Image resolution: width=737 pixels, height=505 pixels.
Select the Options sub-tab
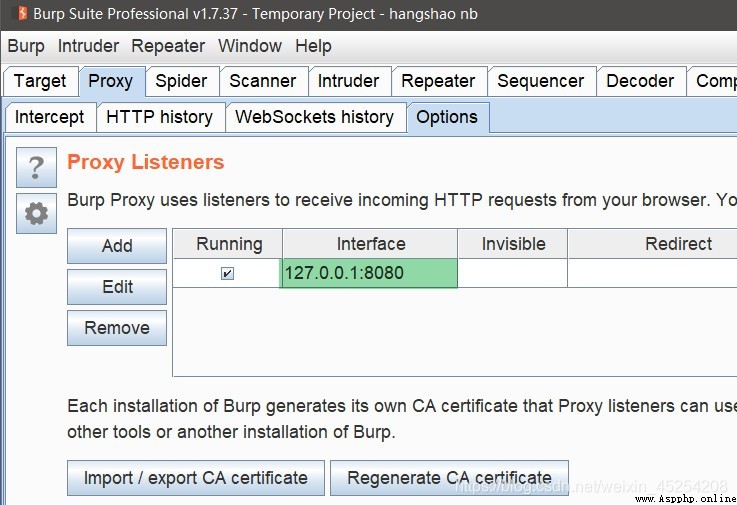click(x=447, y=117)
